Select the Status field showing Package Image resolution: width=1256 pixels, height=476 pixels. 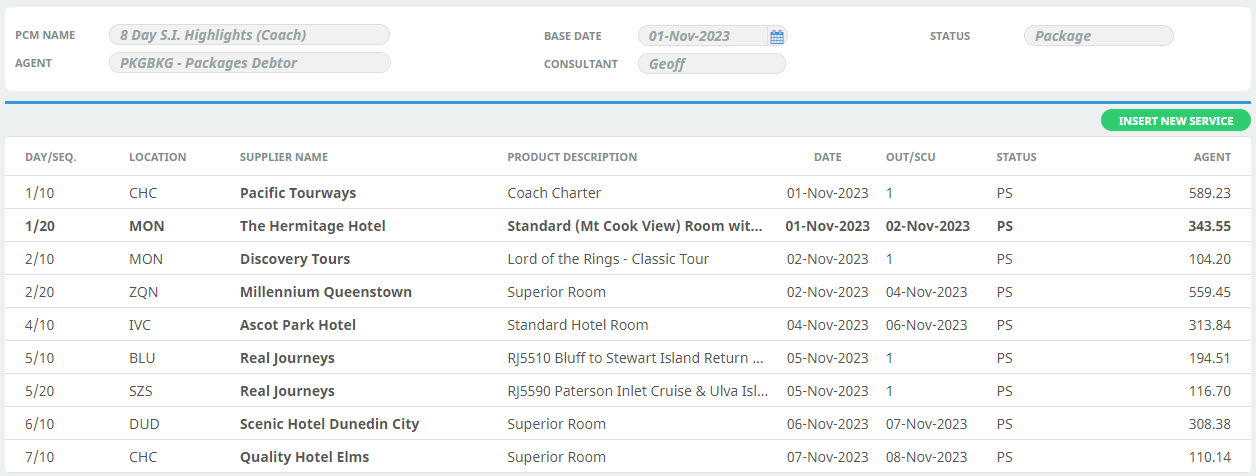(x=1098, y=36)
